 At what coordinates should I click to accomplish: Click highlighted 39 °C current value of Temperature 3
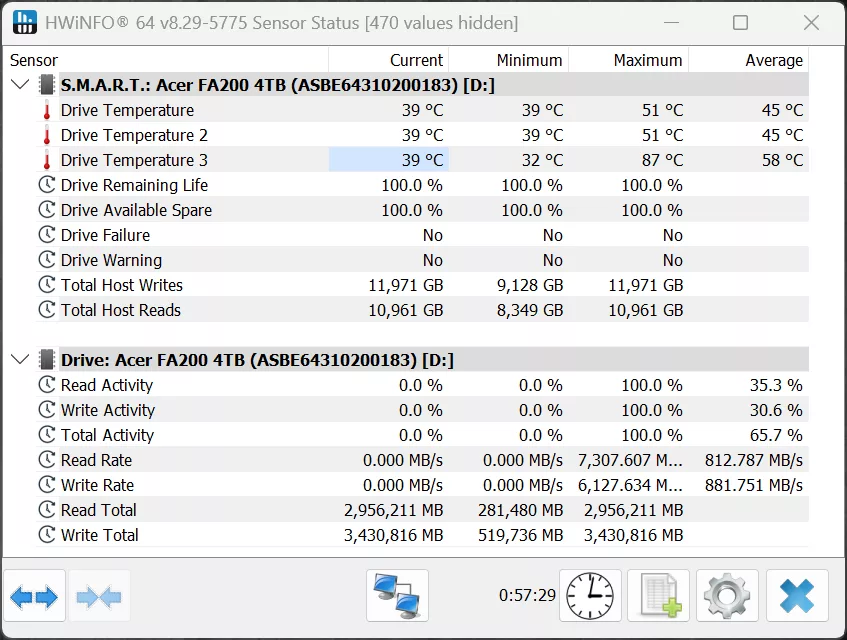click(388, 160)
